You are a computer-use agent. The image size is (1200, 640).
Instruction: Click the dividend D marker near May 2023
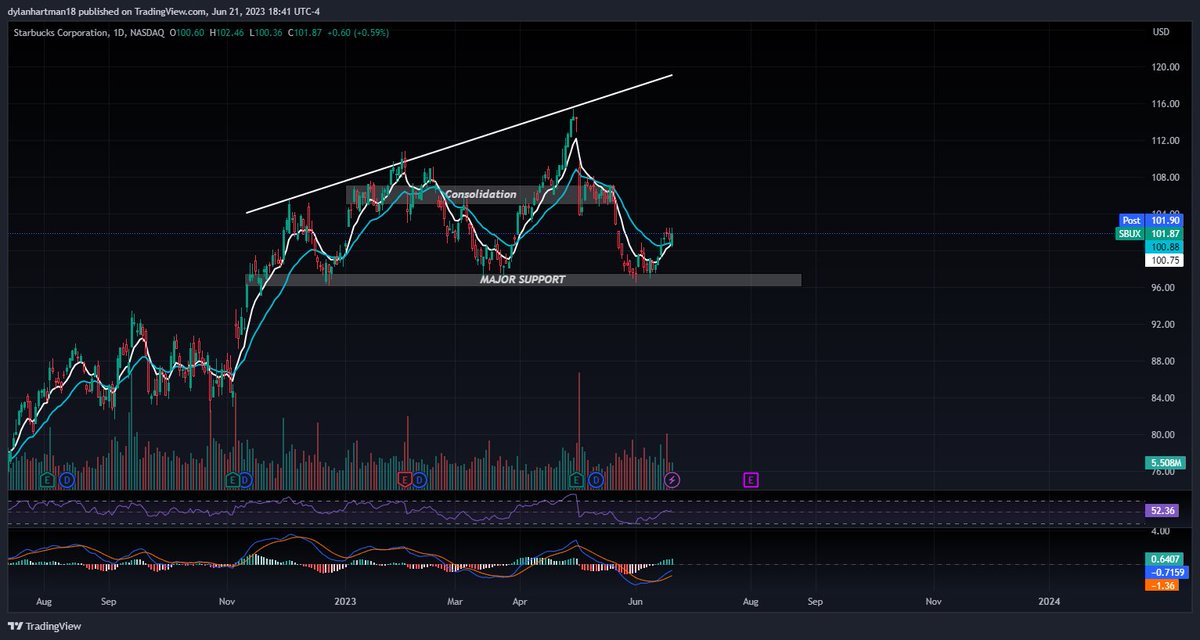pos(595,480)
